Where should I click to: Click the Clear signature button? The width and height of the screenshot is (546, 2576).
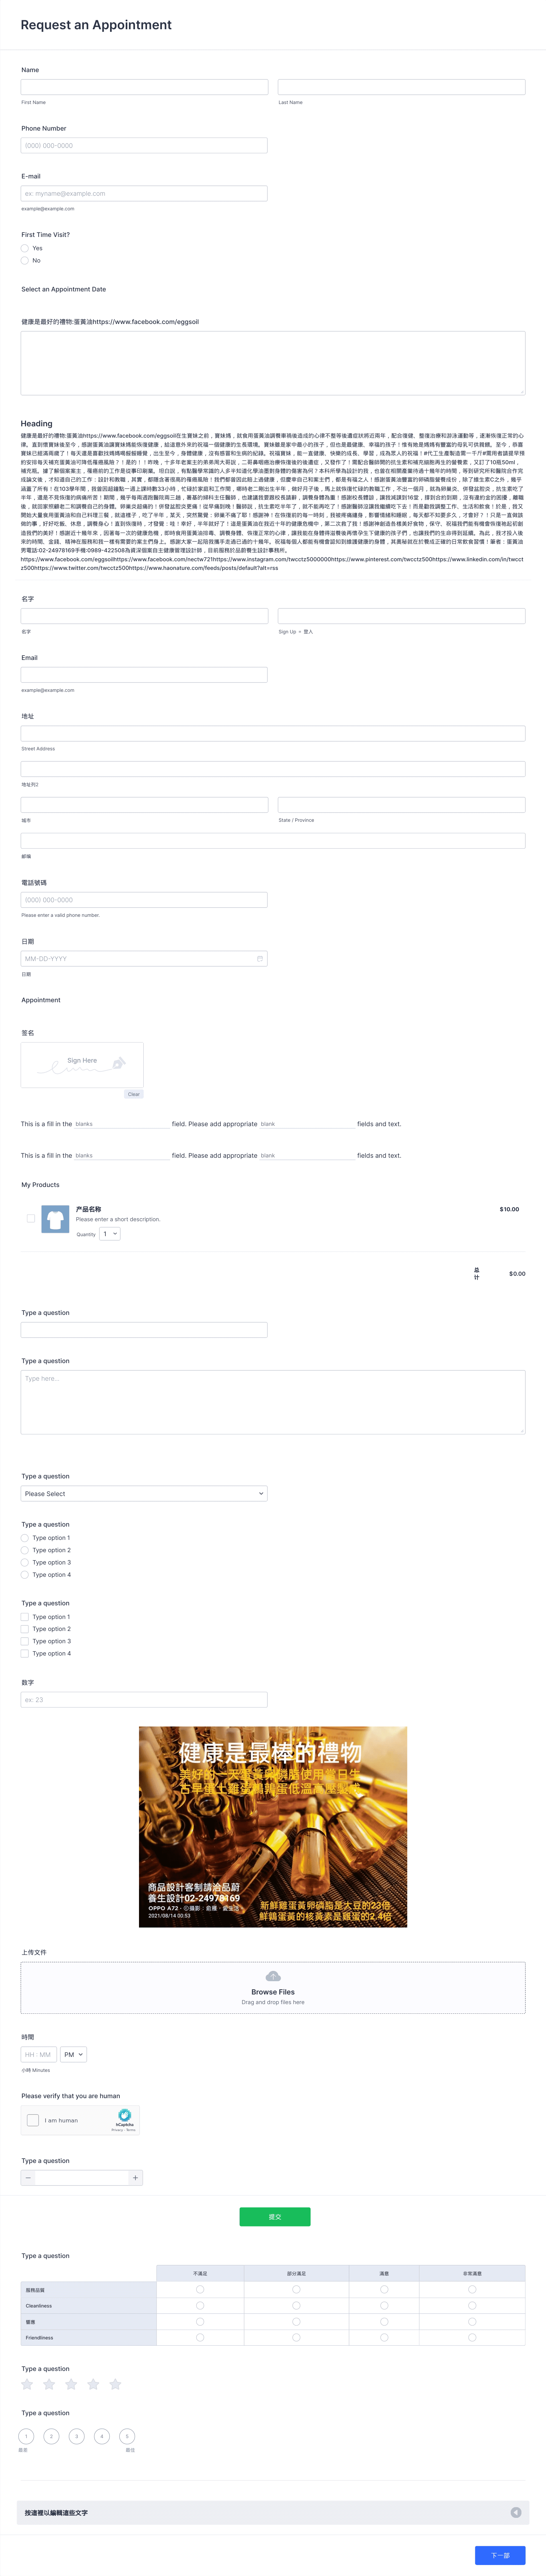pyautogui.click(x=133, y=1094)
